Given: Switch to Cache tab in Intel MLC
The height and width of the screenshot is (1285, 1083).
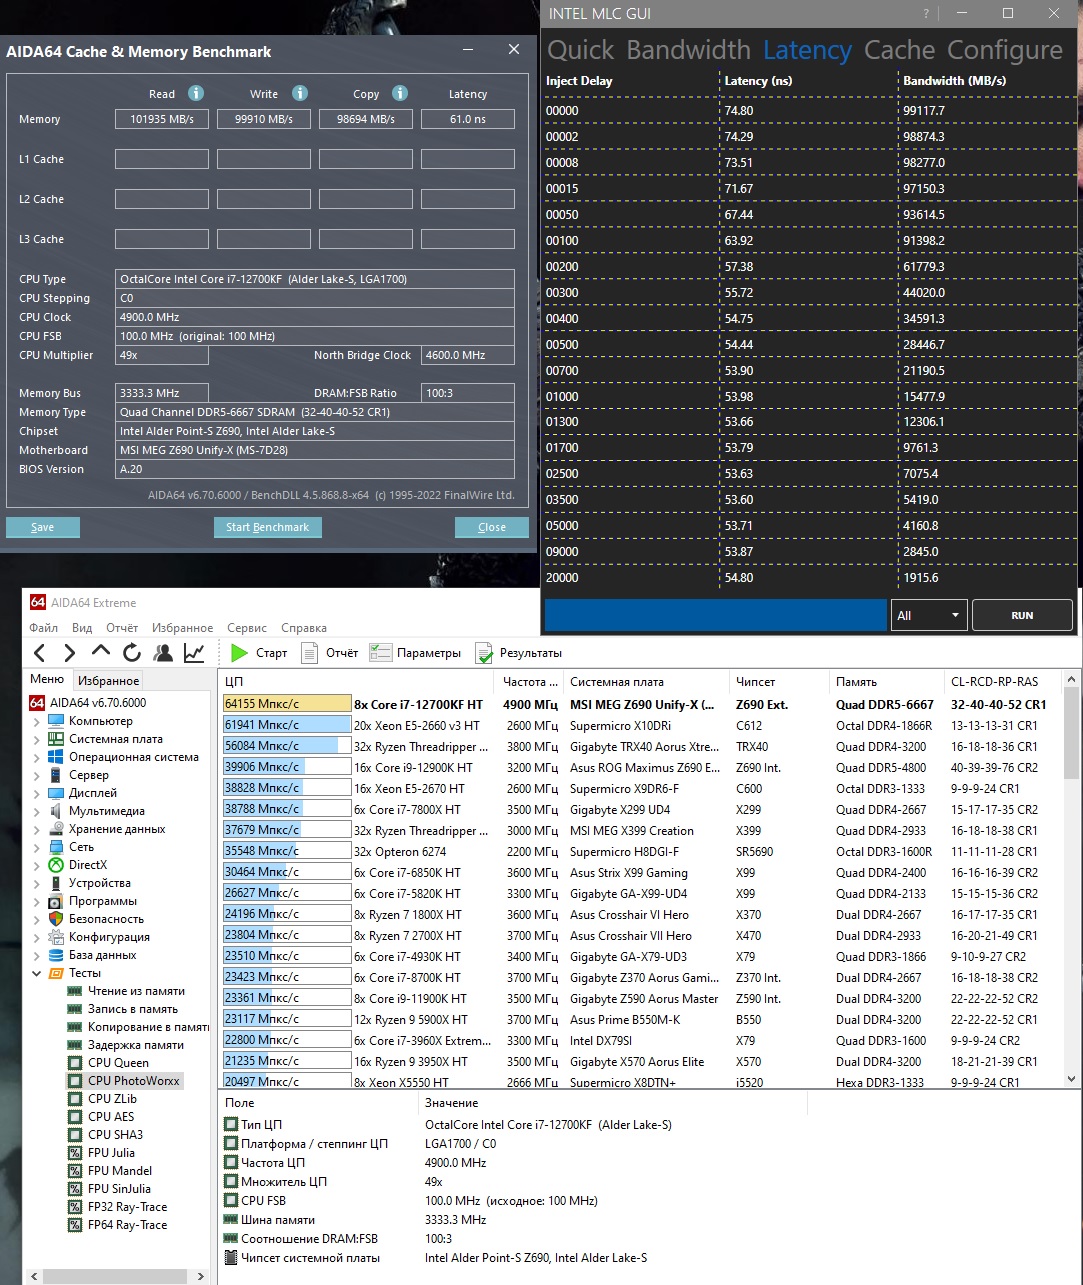Looking at the screenshot, I should [x=899, y=50].
